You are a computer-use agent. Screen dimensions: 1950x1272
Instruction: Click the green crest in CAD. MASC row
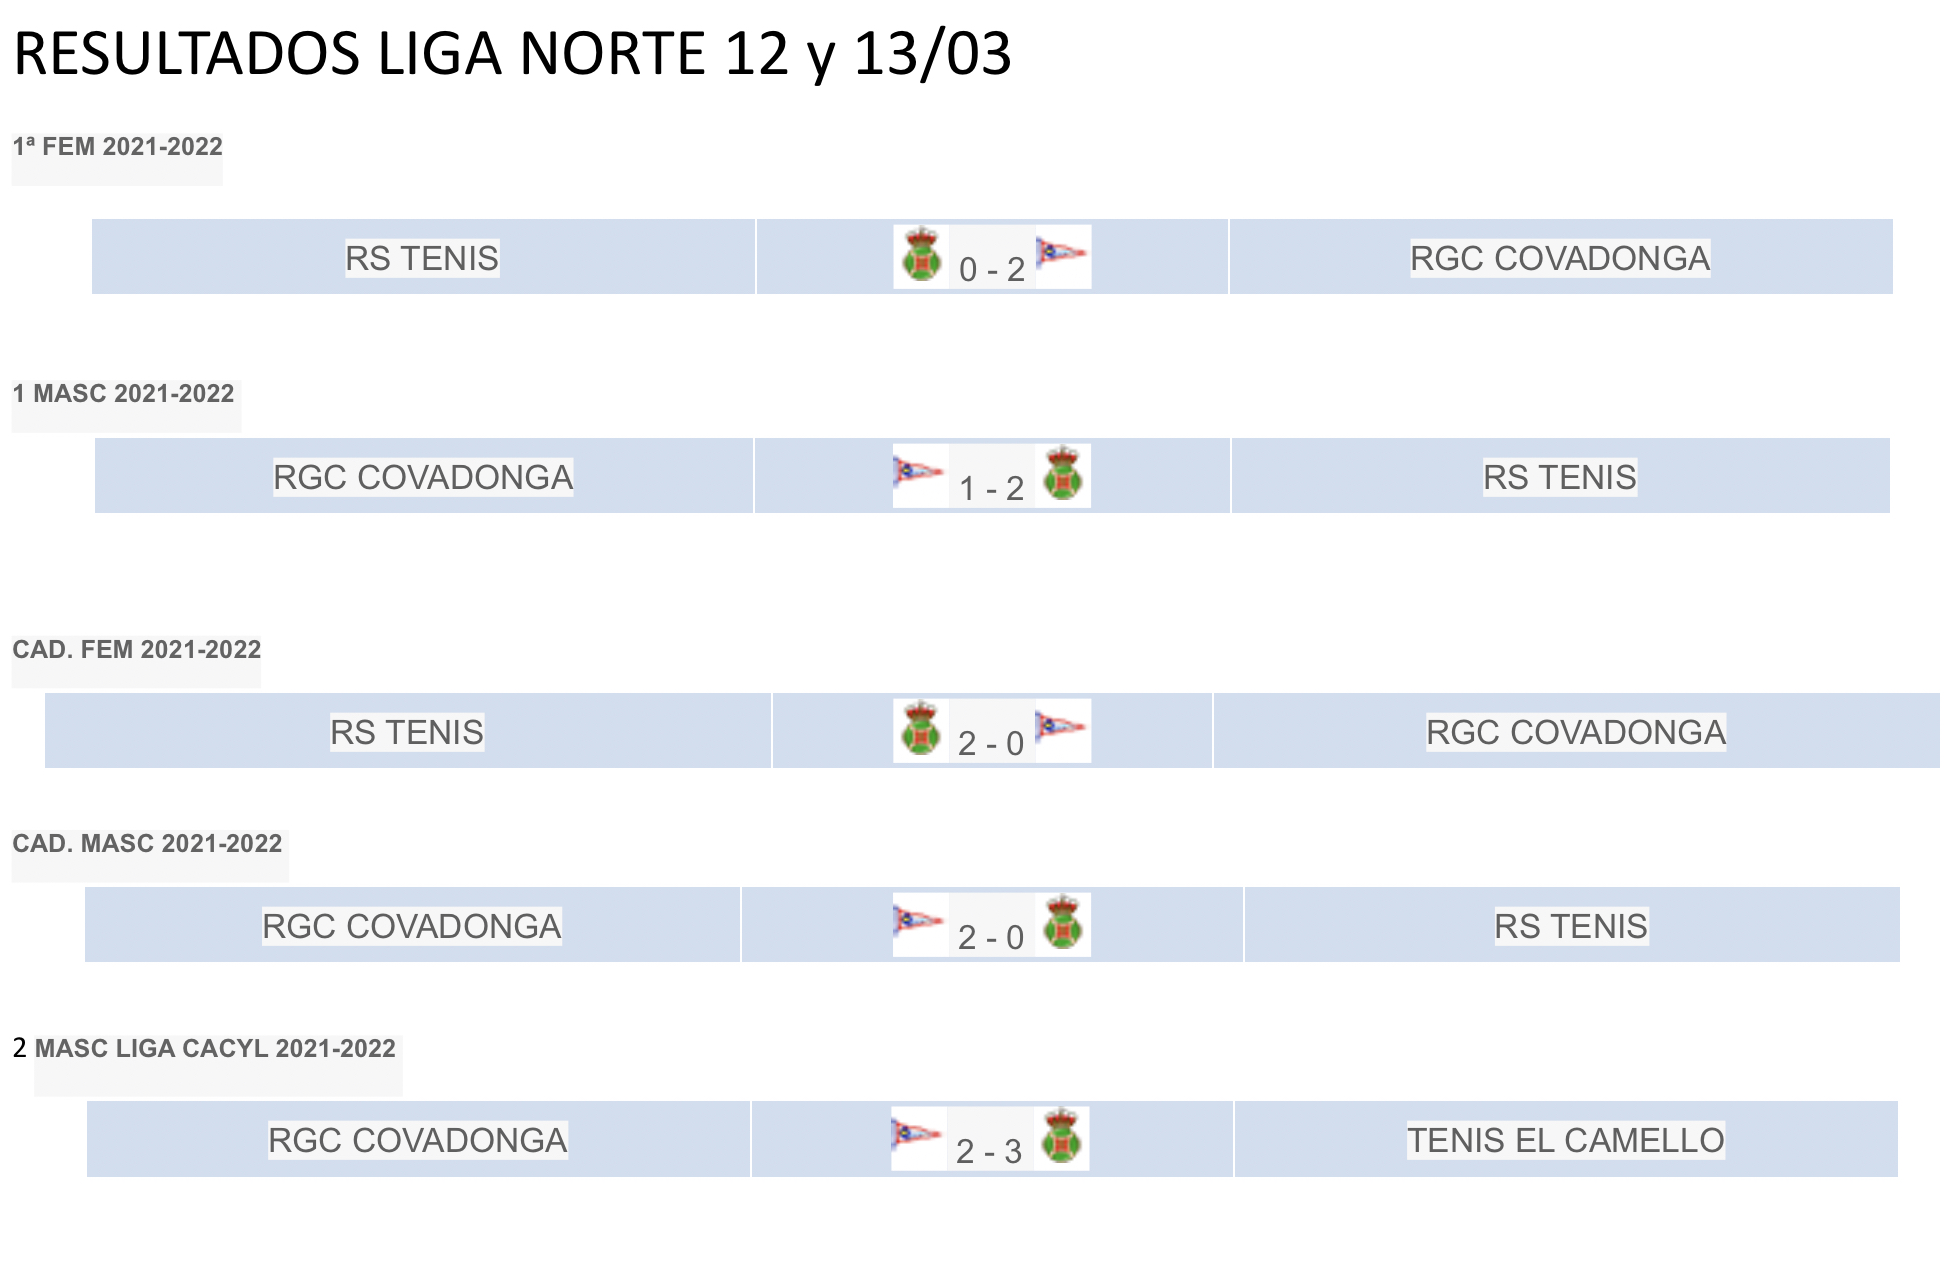tap(1062, 923)
